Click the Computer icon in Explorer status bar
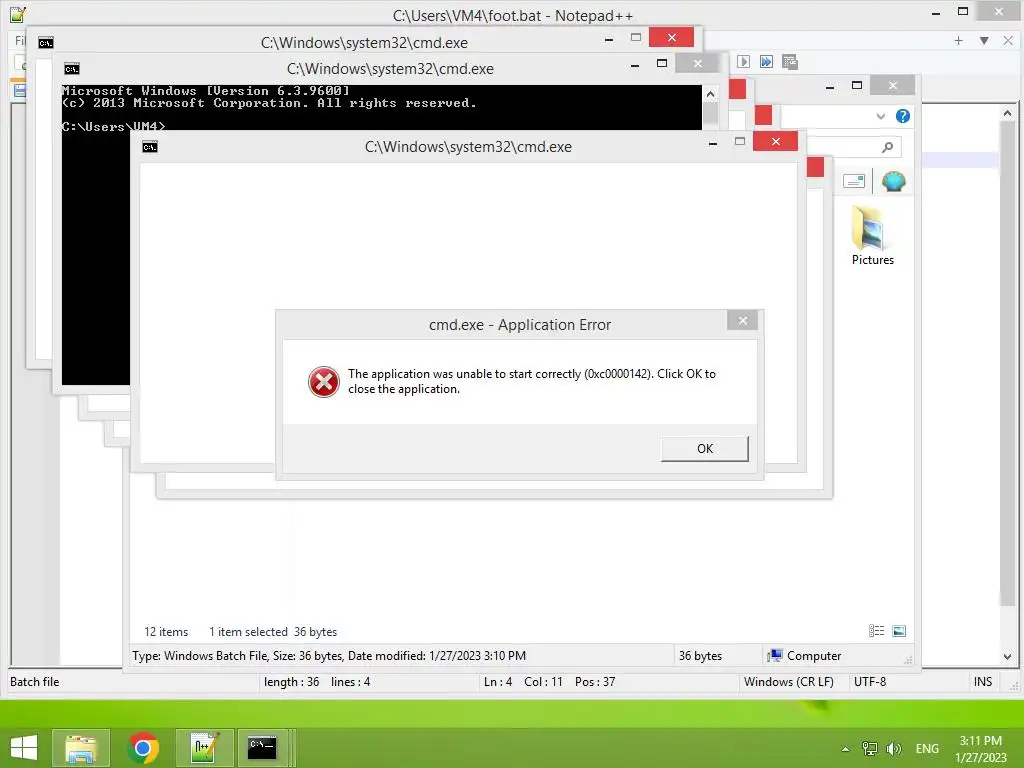The width and height of the screenshot is (1024, 768). 775,656
